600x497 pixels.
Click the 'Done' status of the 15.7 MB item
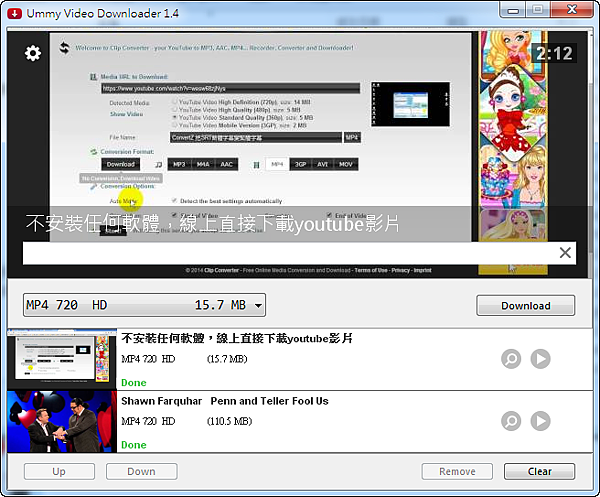[134, 383]
